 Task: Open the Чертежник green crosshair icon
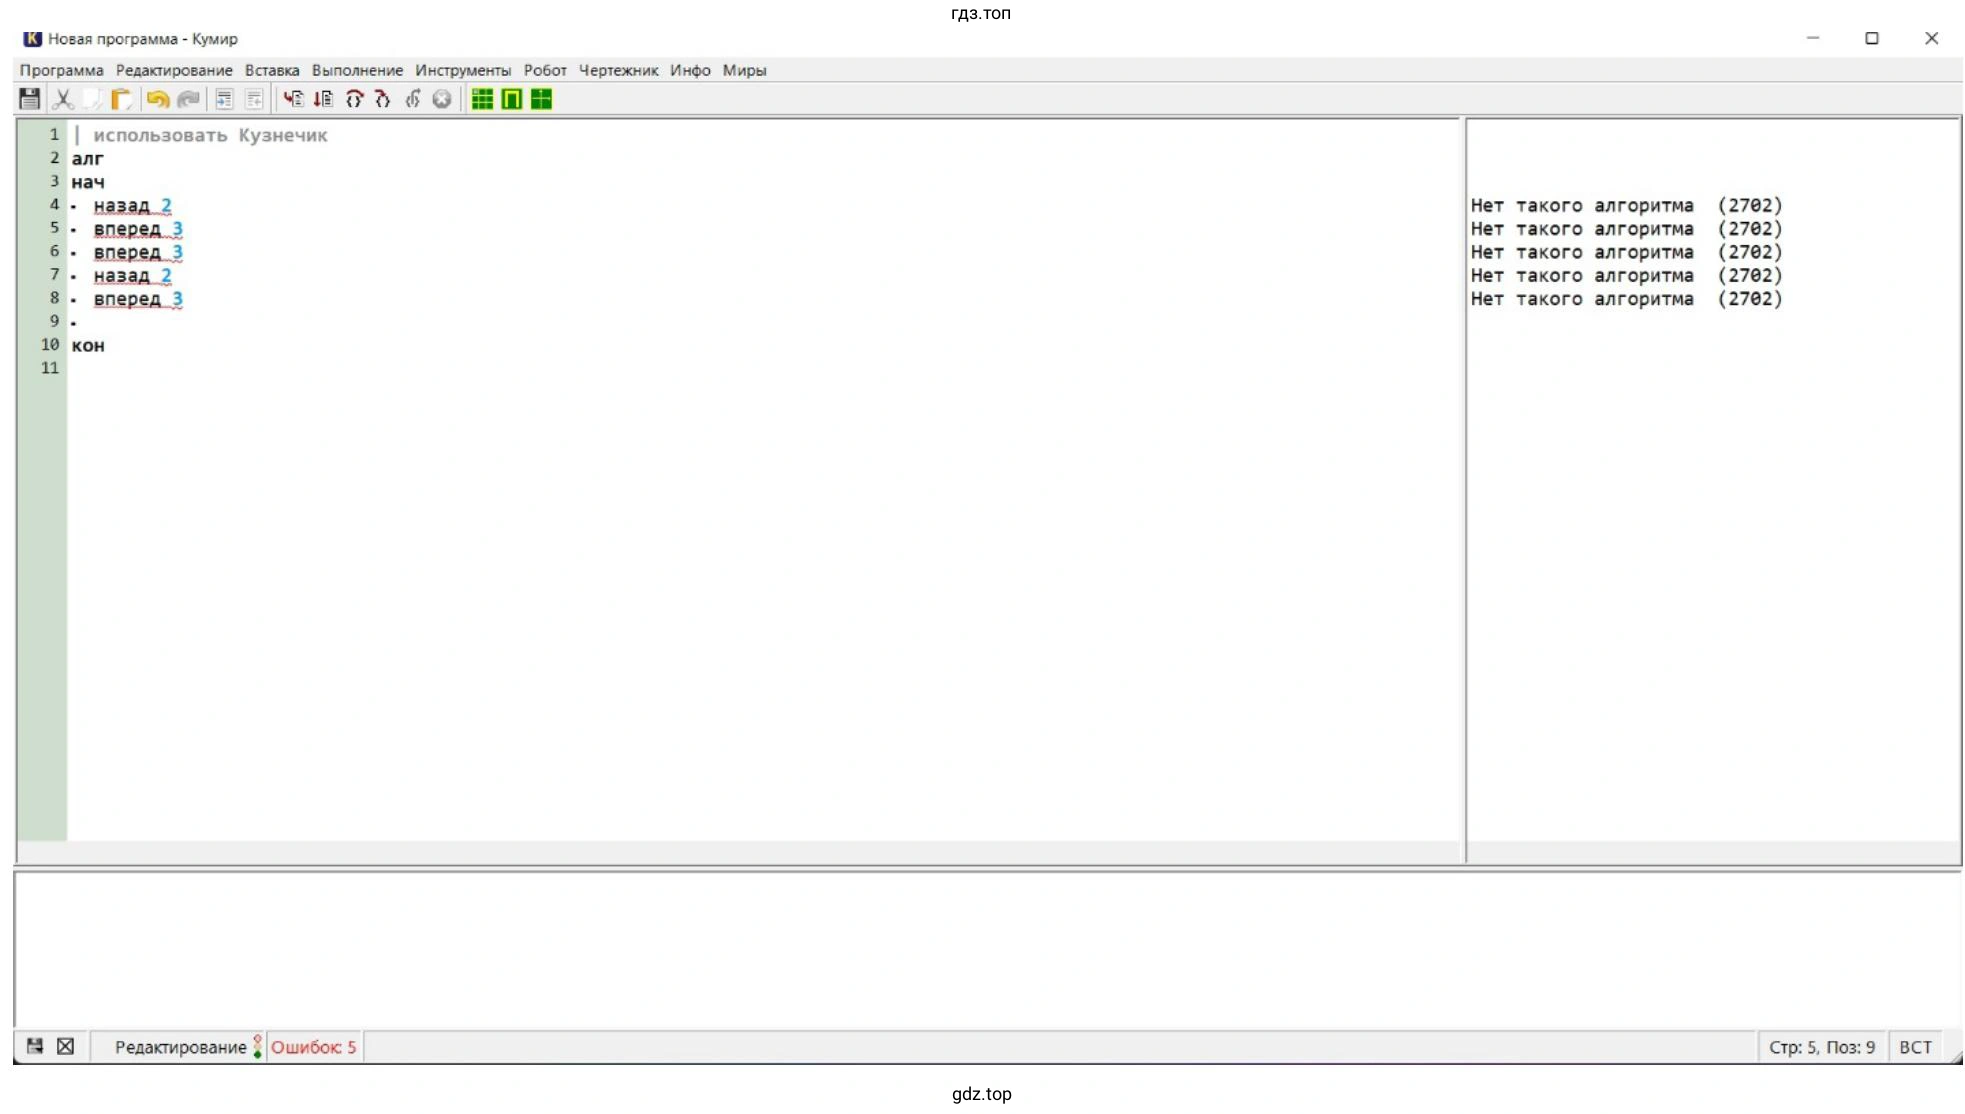pyautogui.click(x=541, y=99)
